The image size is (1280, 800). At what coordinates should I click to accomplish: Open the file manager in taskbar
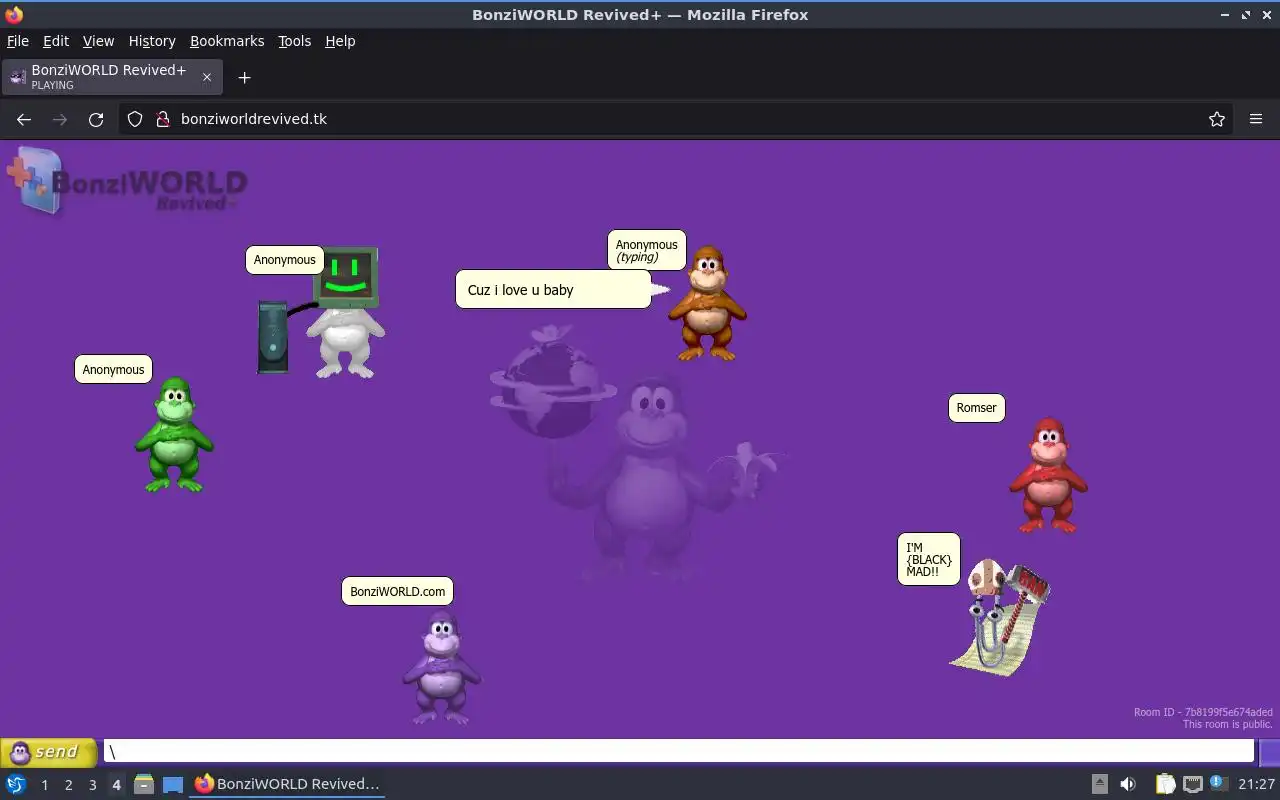[x=143, y=784]
